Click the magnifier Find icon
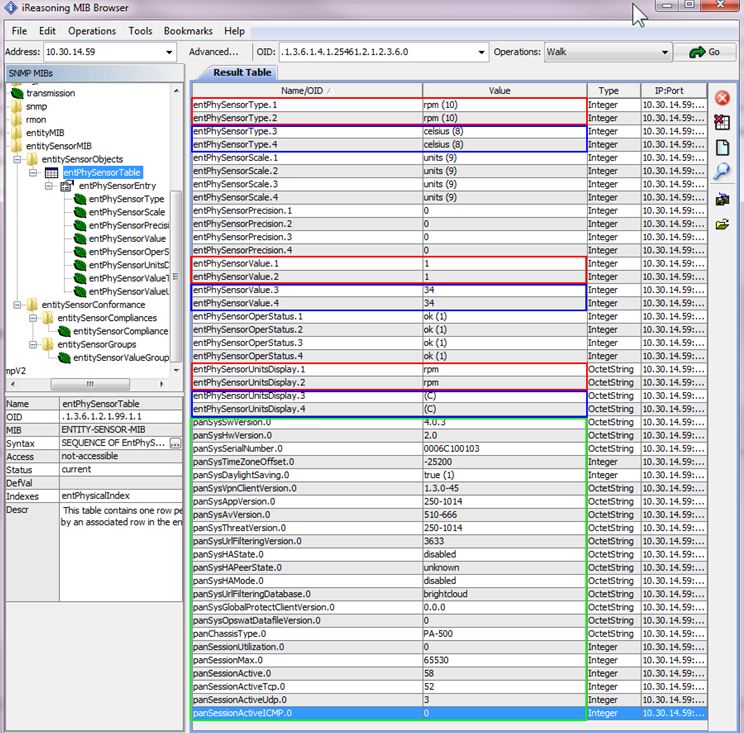Screen dimensions: 744x733 point(722,171)
